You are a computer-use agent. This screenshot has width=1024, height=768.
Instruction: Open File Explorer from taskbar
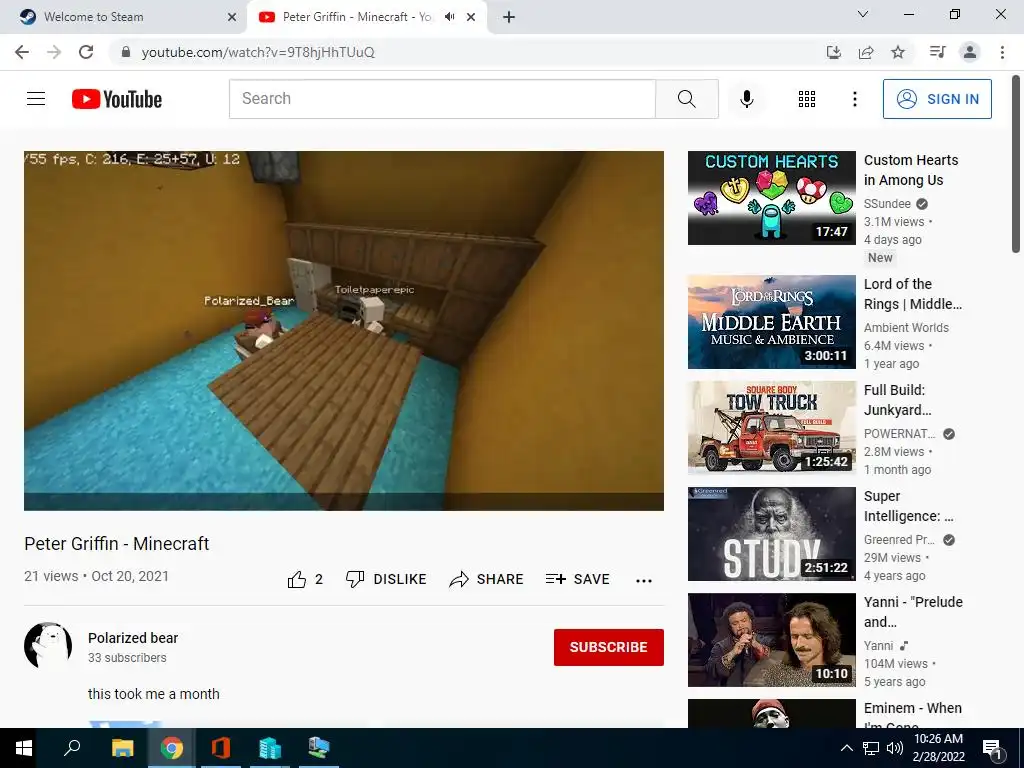pos(122,748)
